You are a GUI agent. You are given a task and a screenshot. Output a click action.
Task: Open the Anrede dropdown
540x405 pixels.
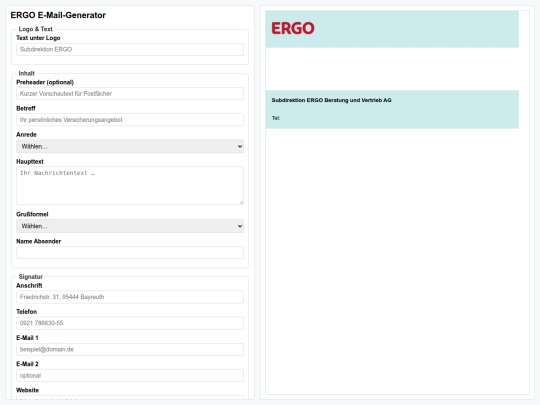click(x=130, y=146)
